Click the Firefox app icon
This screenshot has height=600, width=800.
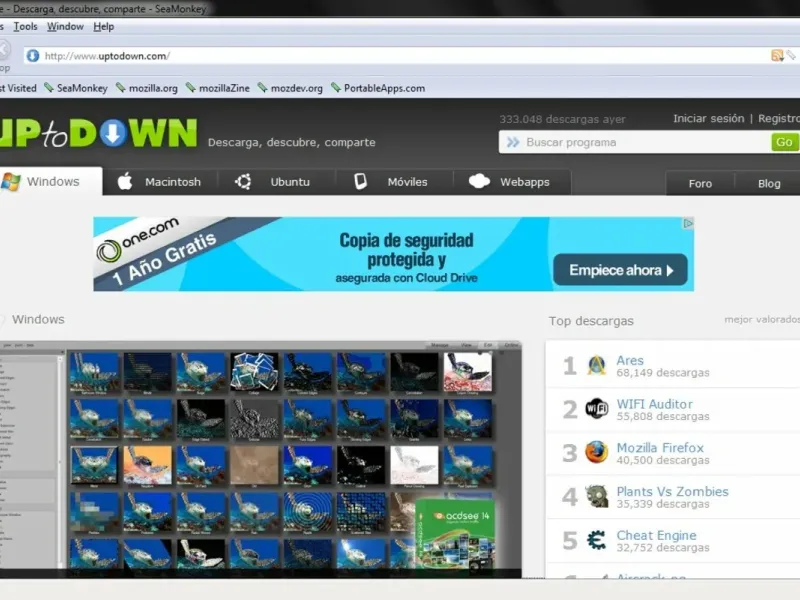point(596,453)
